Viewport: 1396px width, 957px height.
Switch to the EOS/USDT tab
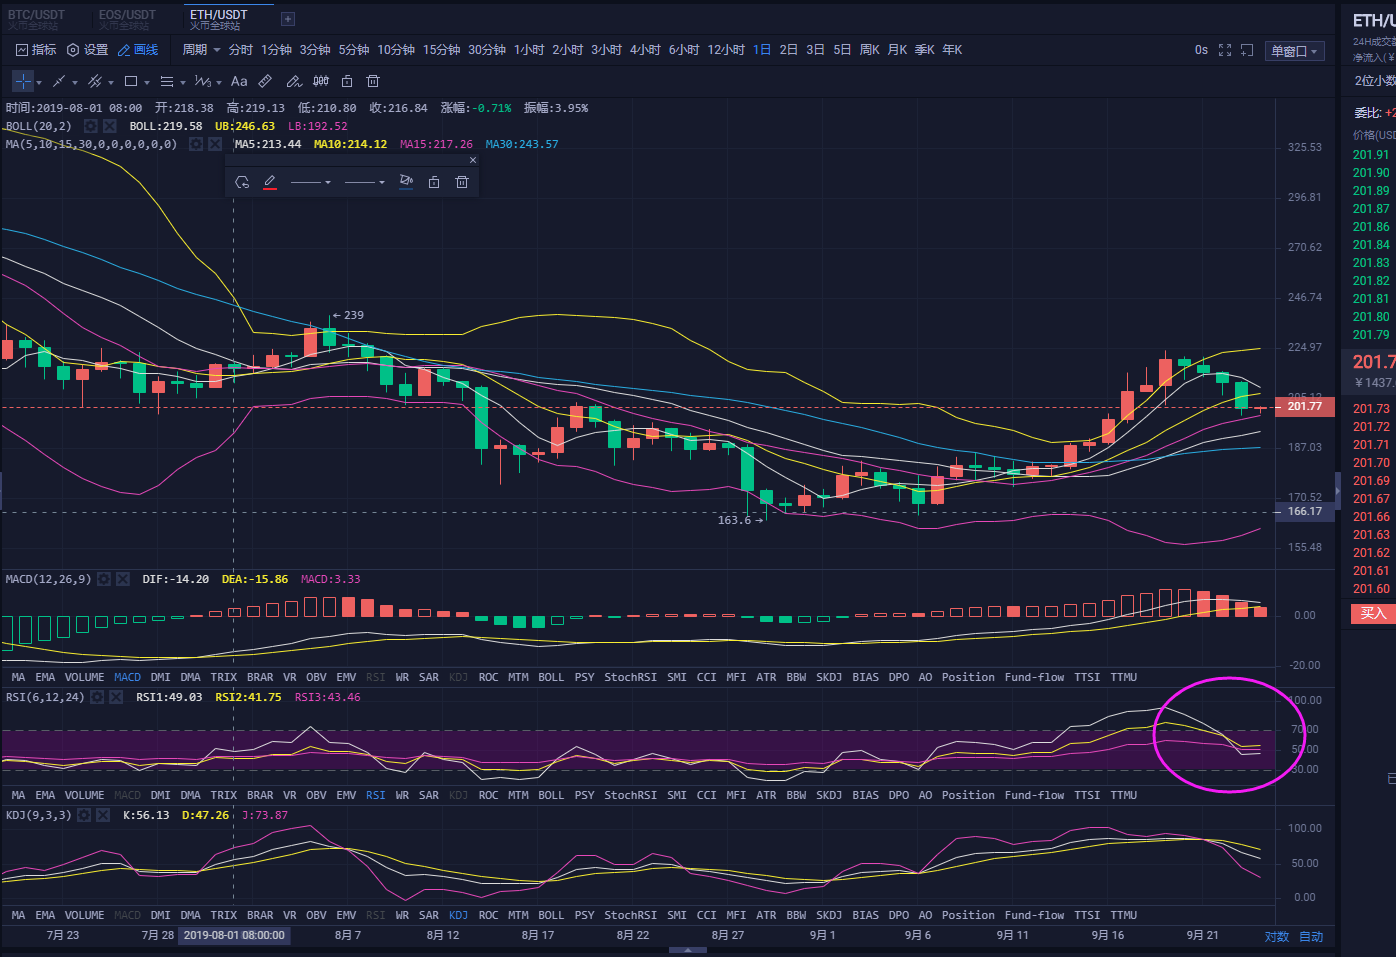coord(127,19)
